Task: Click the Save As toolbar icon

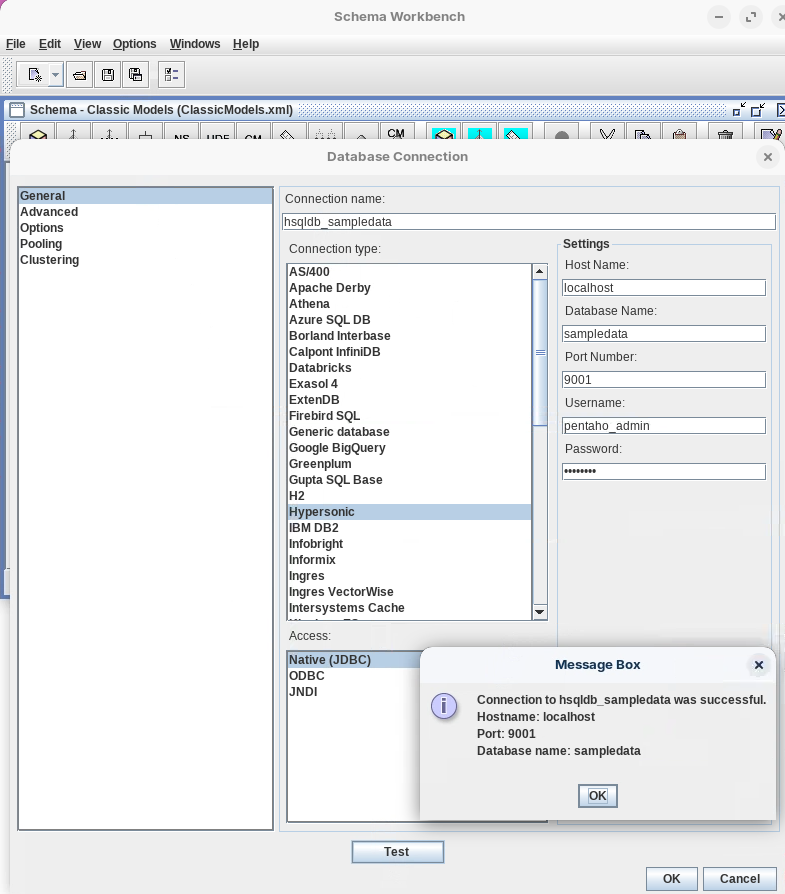Action: 136,75
